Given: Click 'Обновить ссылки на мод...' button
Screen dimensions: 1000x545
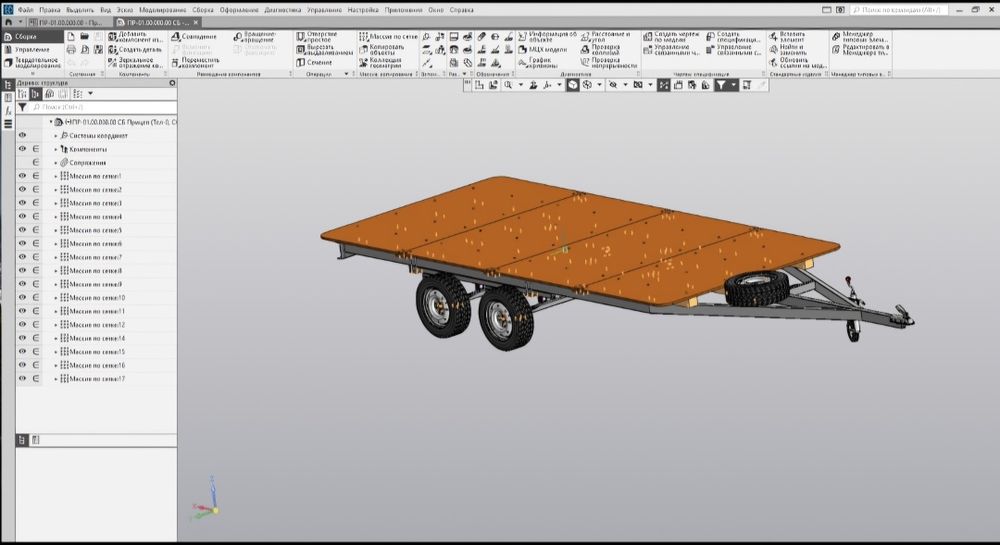Looking at the screenshot, I should 797,62.
